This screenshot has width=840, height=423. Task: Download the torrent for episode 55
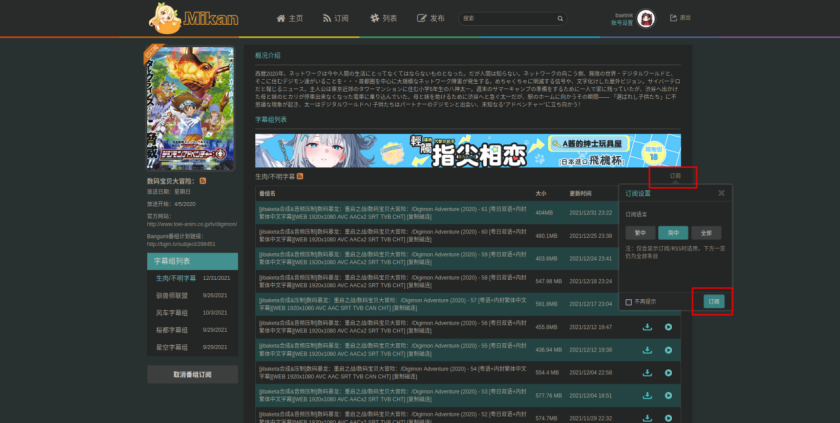point(647,350)
